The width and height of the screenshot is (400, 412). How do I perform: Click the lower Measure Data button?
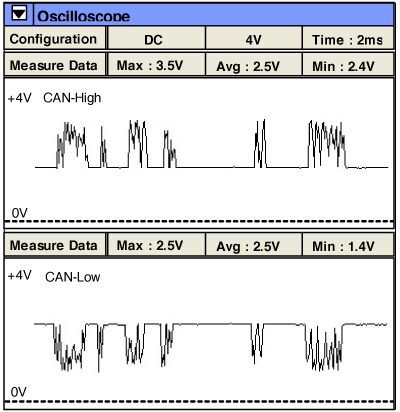pyautogui.click(x=54, y=245)
